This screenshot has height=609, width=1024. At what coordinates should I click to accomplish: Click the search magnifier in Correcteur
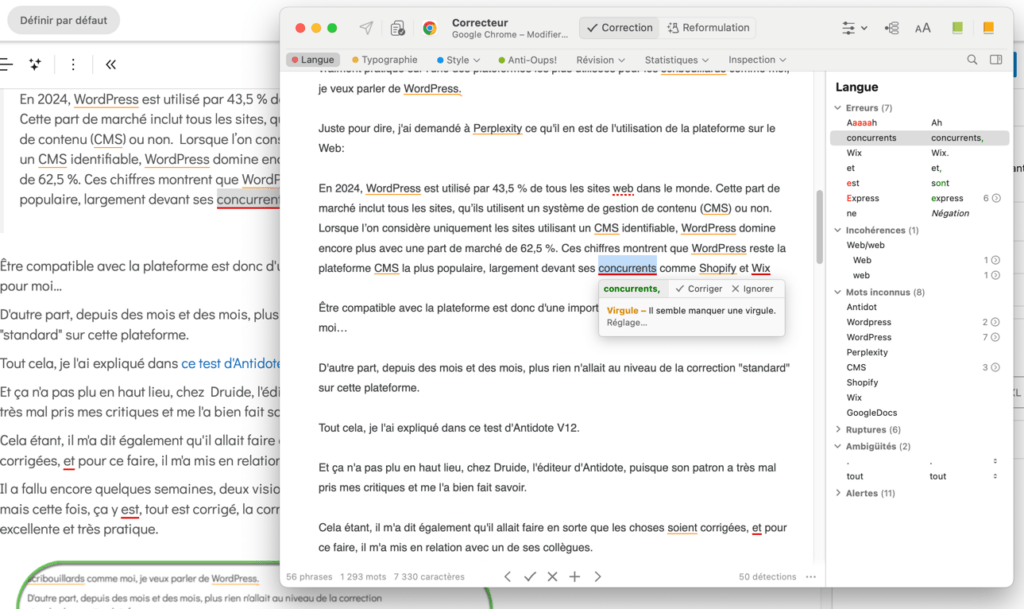972,59
